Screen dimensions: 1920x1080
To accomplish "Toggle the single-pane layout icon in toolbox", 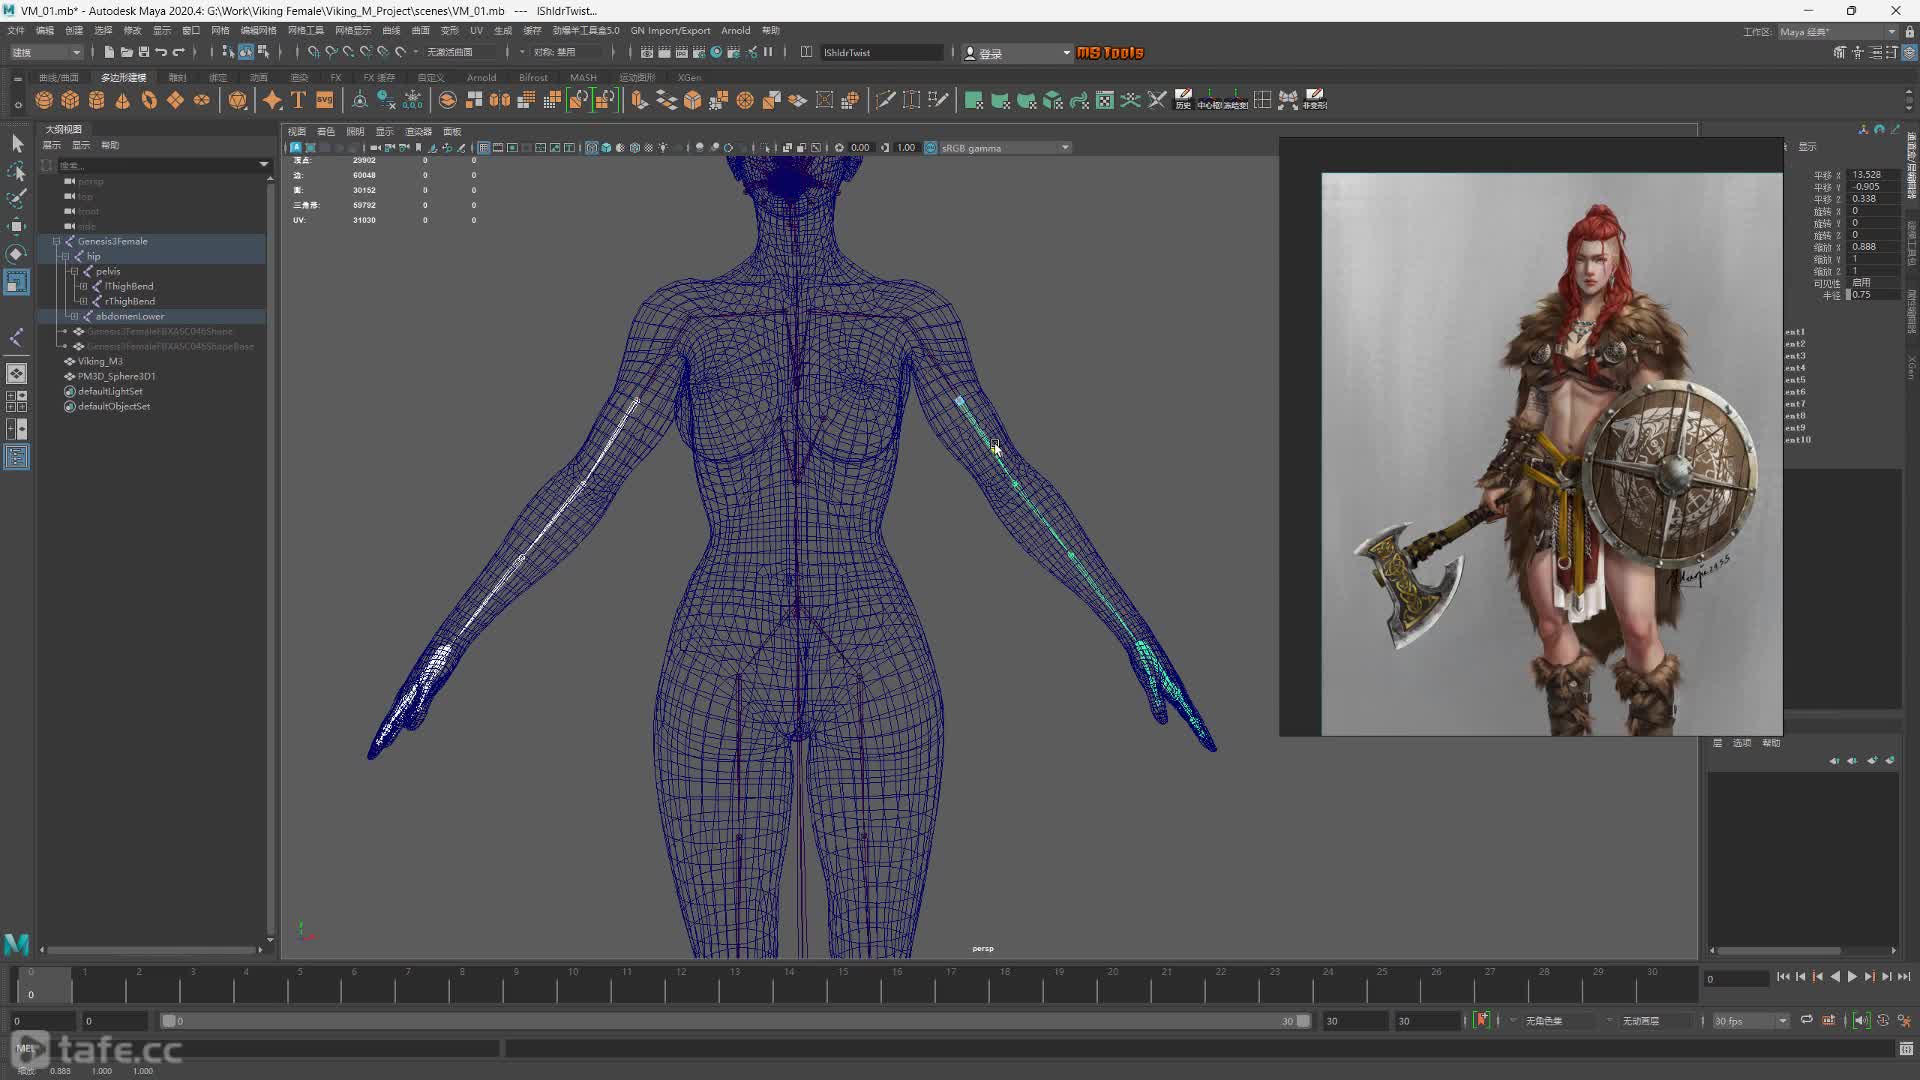I will [x=16, y=373].
